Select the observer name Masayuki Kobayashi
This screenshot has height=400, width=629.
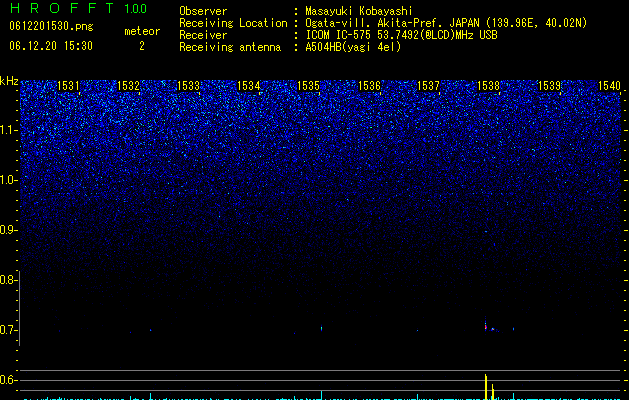(x=359, y=11)
